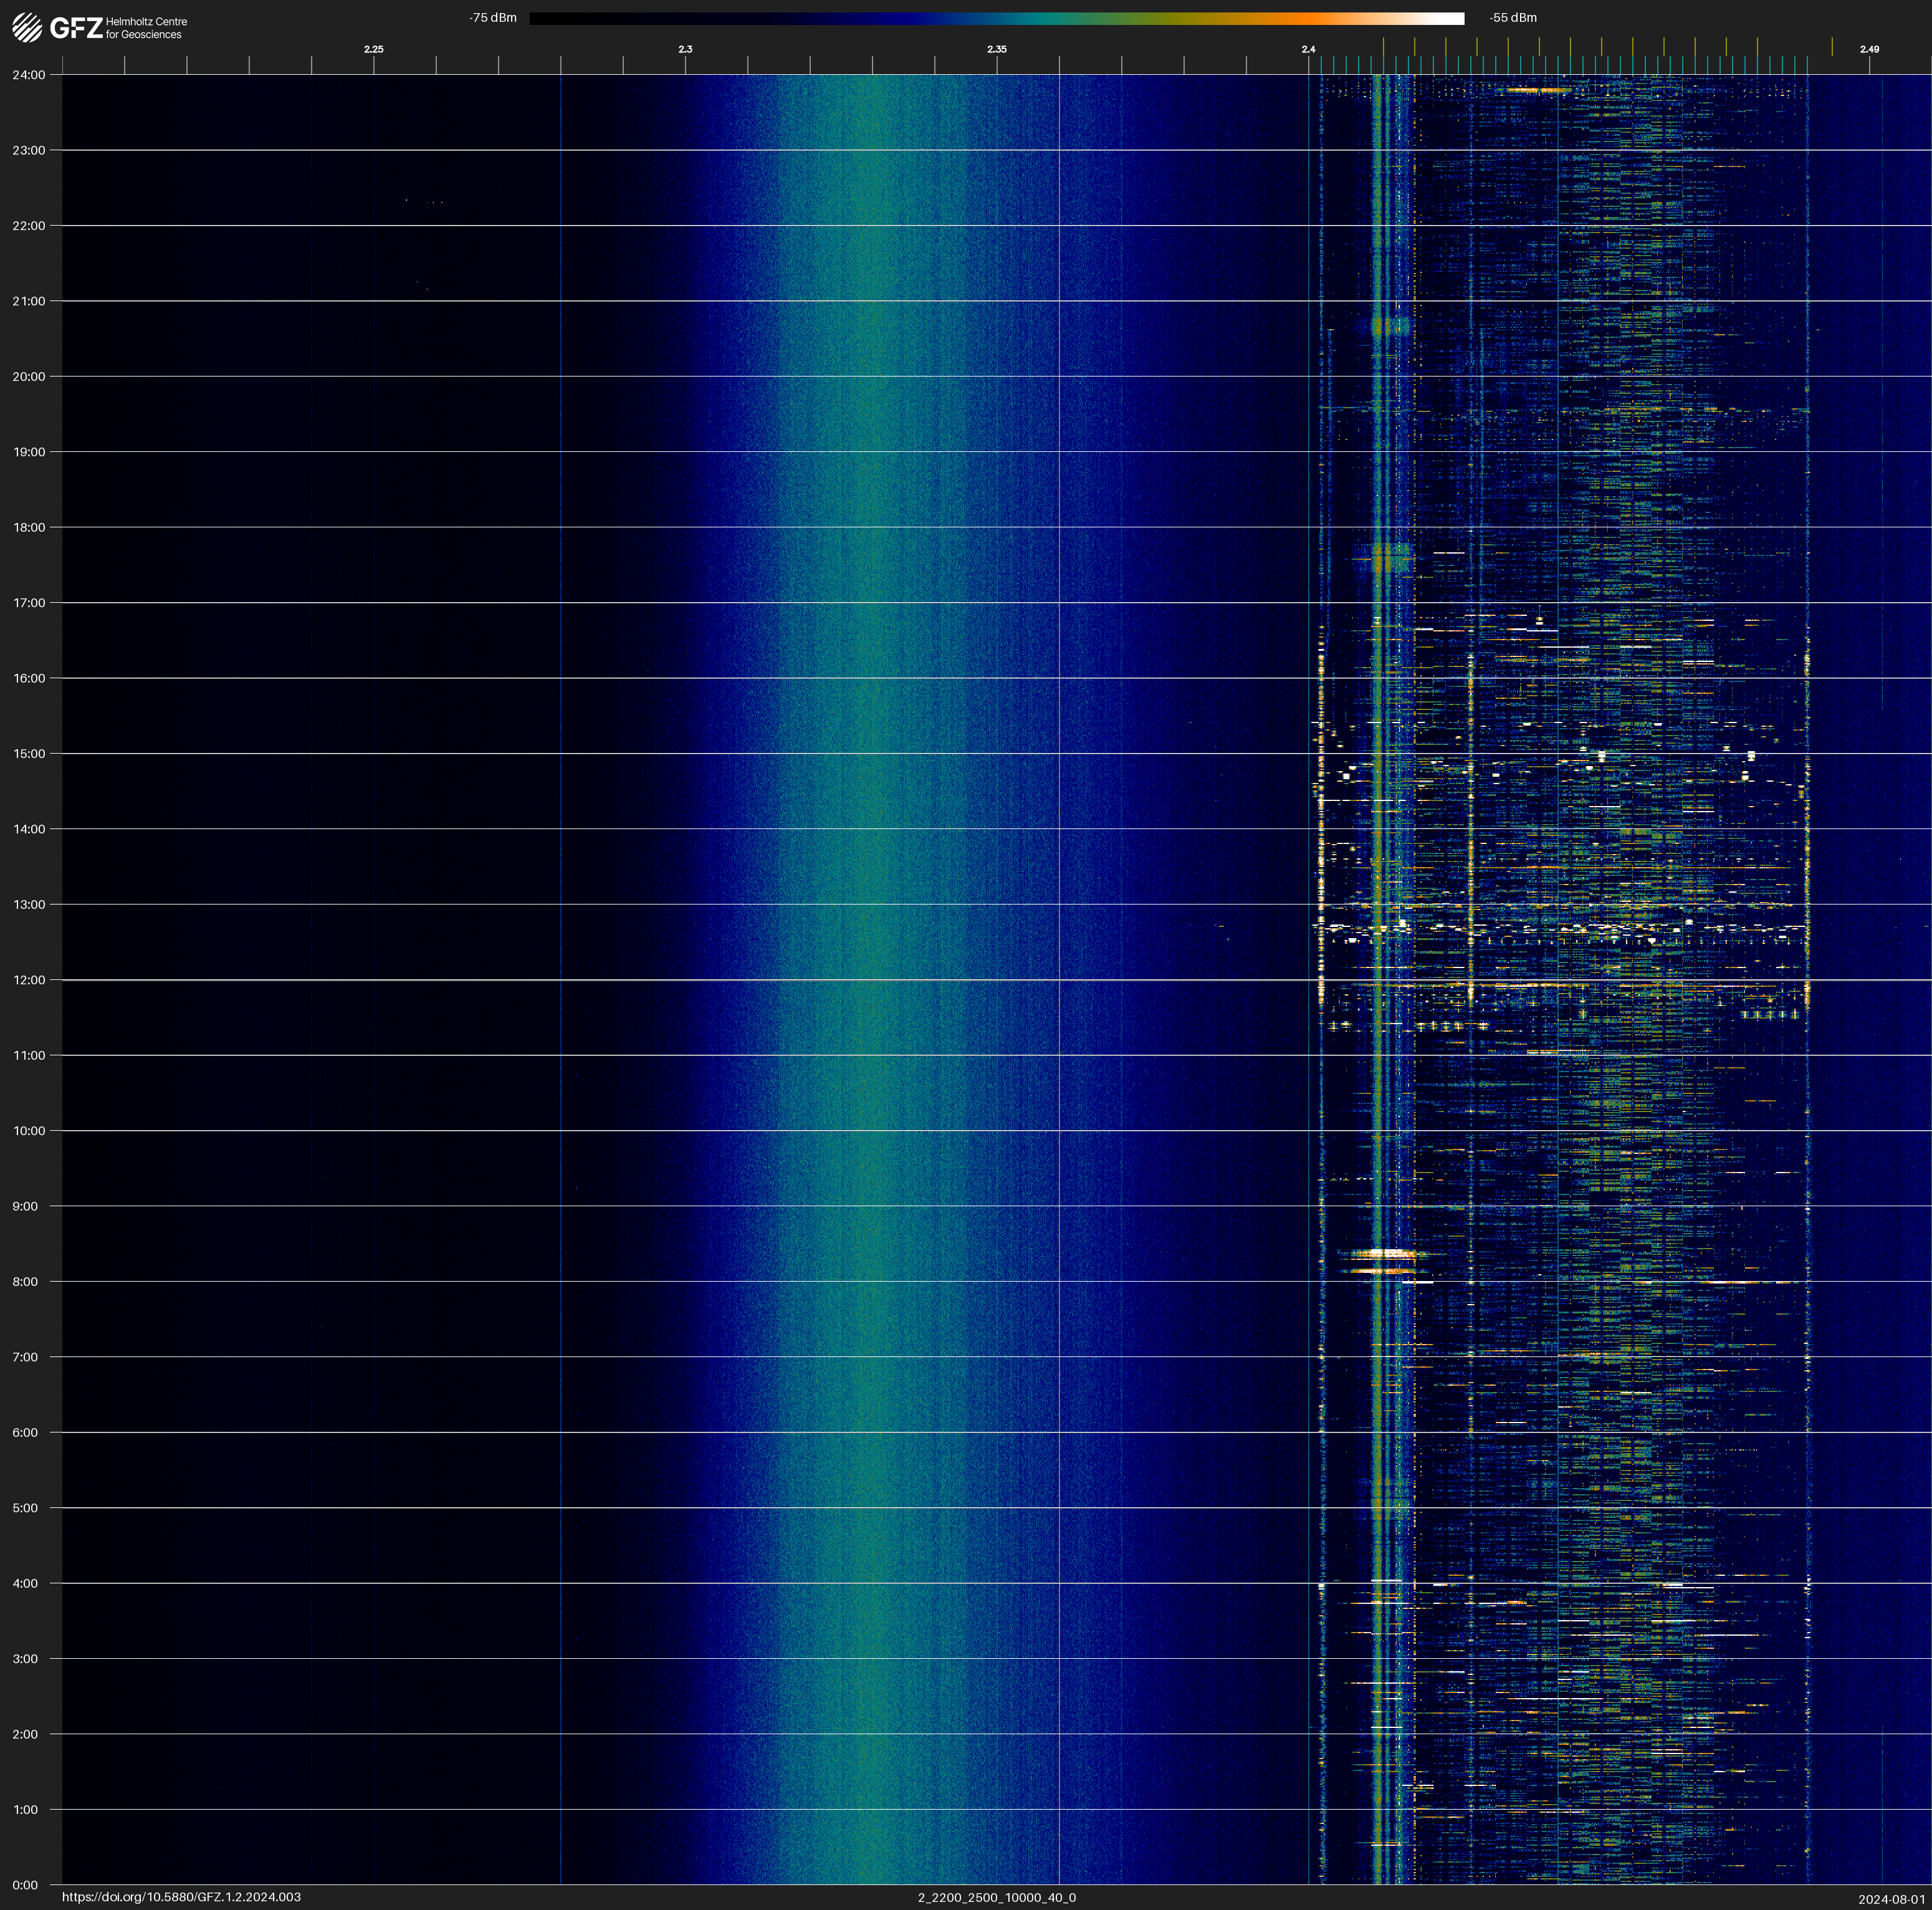Click the 2024-08-01 date label
Image resolution: width=1932 pixels, height=1910 pixels.
1891,1899
